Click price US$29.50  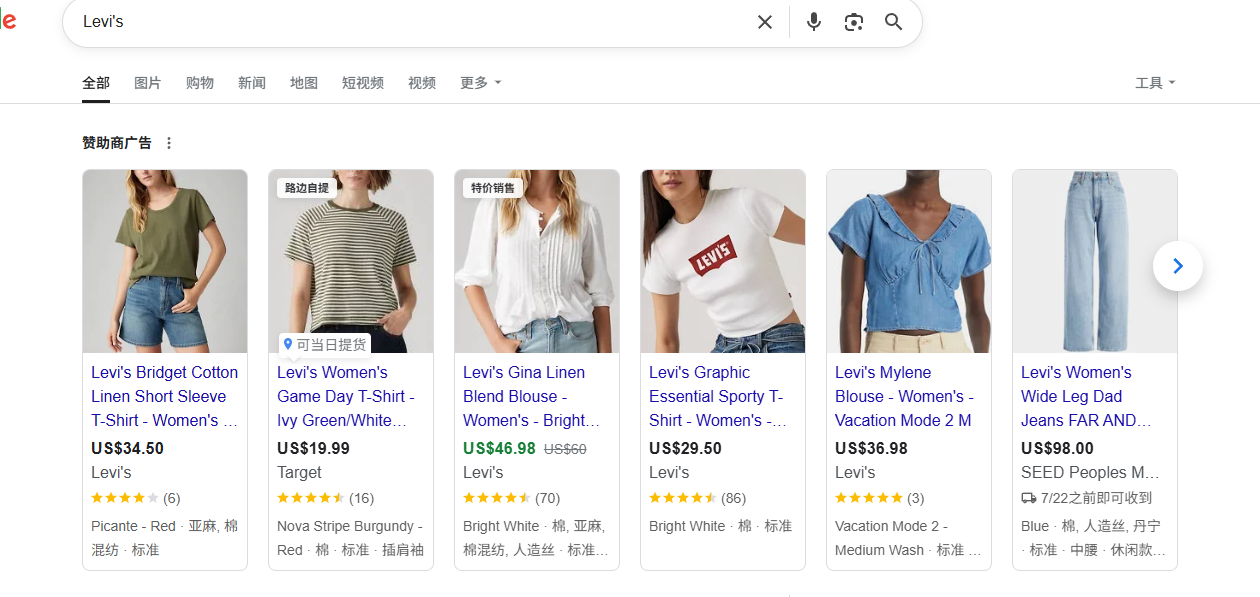point(685,448)
